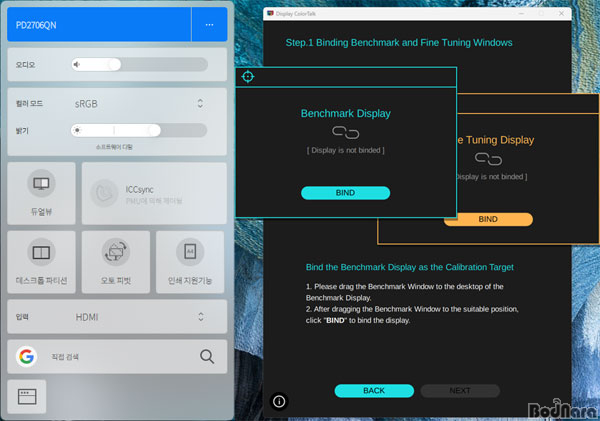Open the info icon in Display ColorTalk

279,400
